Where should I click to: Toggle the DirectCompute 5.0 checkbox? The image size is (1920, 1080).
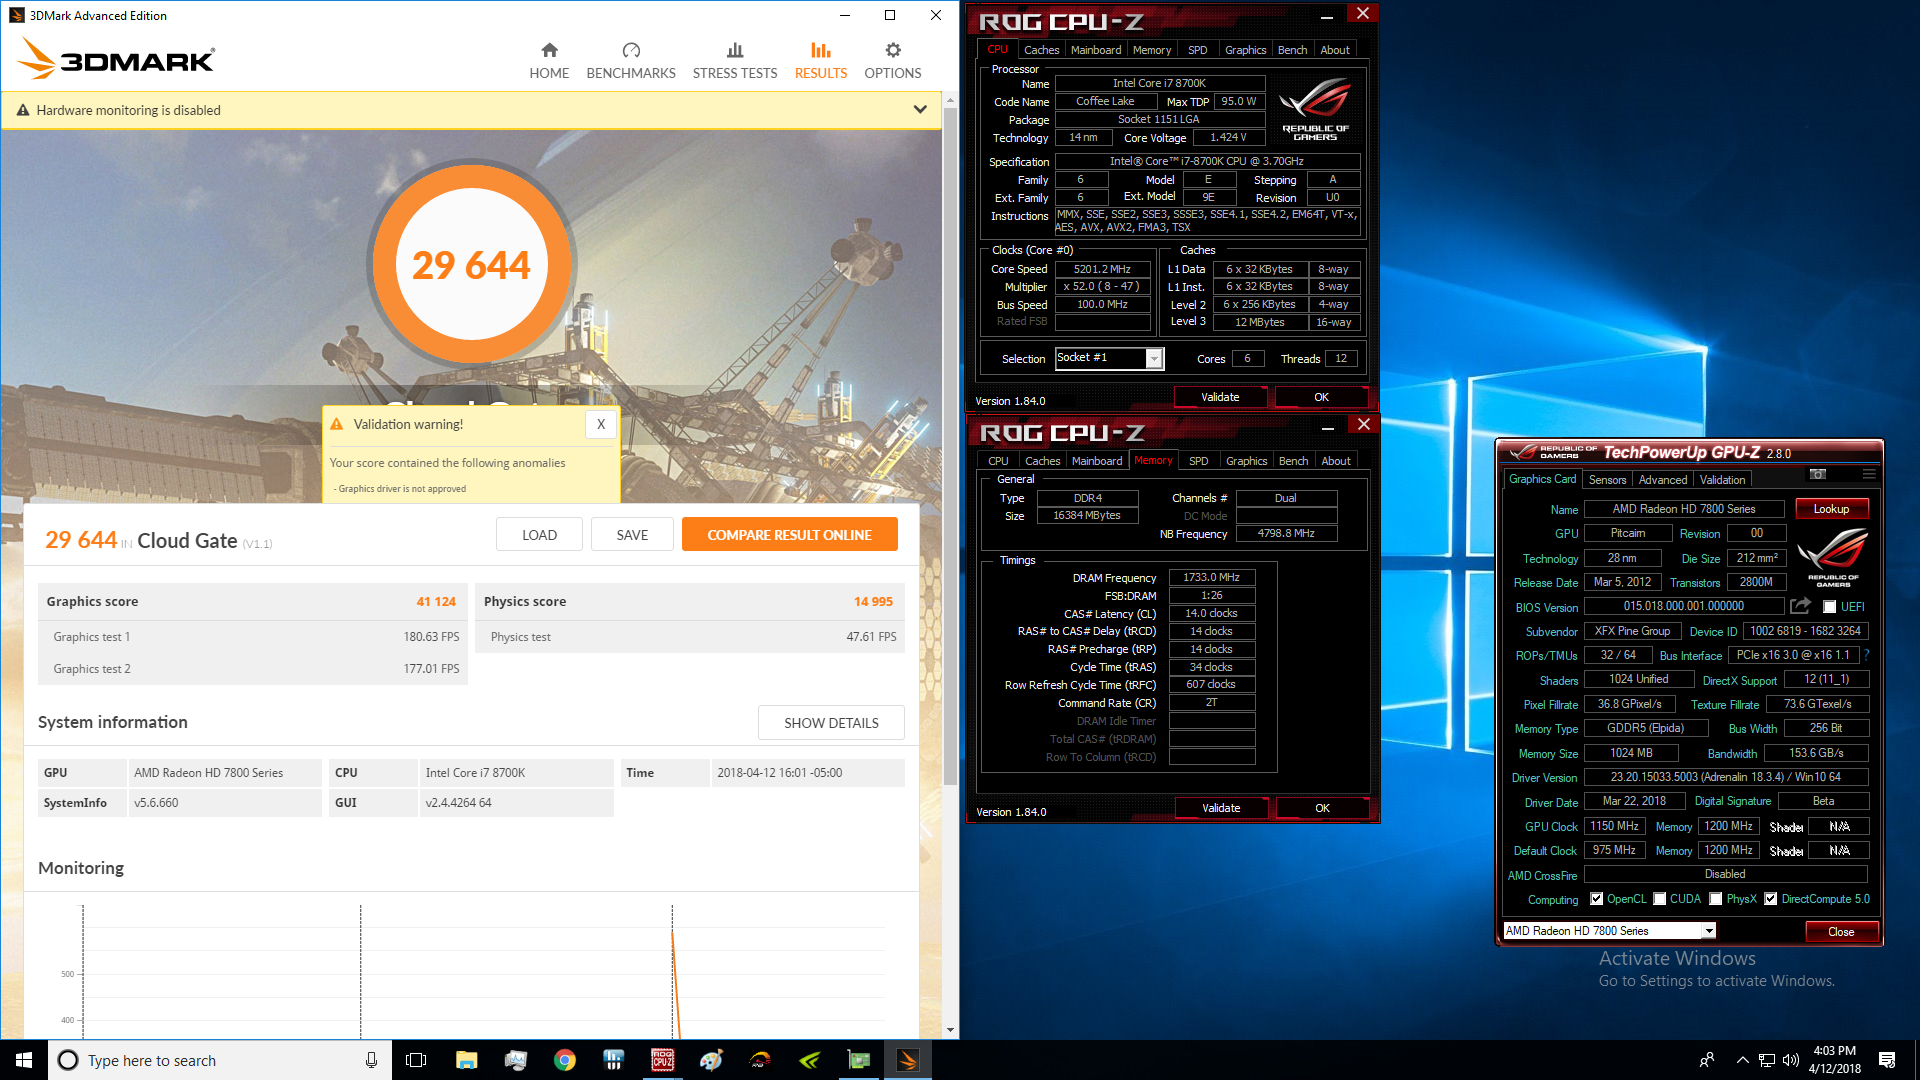[x=1771, y=899]
